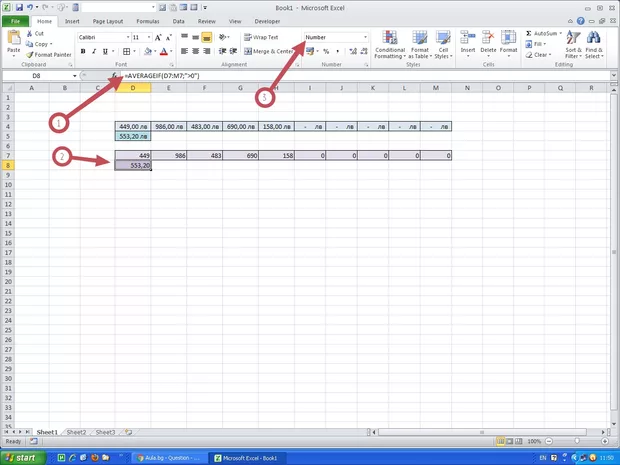Viewport: 620px width, 465px height.
Task: Apply the red Font Color
Action: click(x=164, y=51)
